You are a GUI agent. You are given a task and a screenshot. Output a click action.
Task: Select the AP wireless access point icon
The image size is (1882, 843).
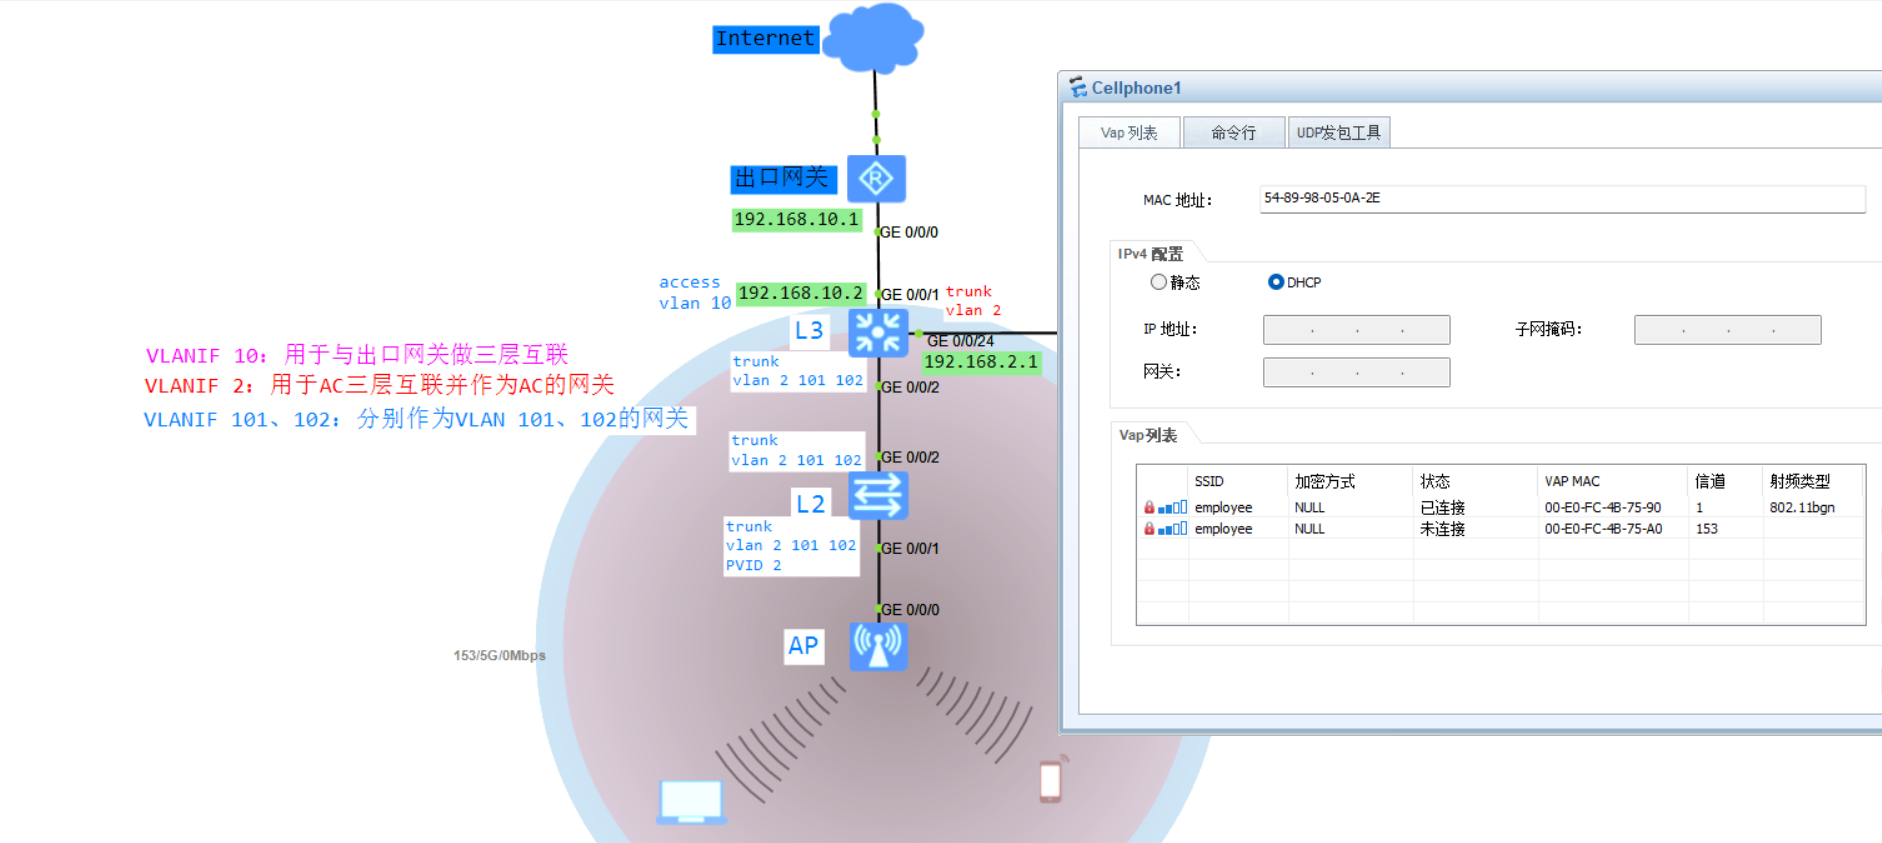click(878, 646)
